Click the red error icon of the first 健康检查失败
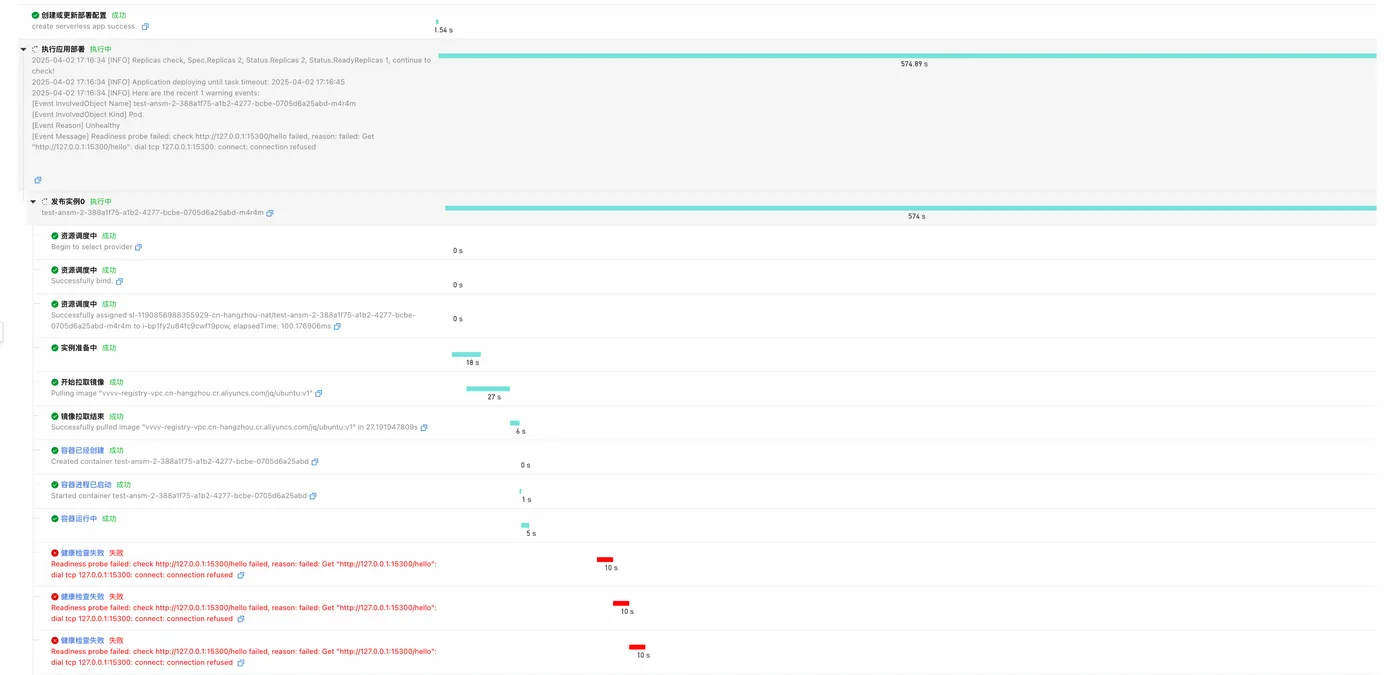This screenshot has width=1400, height=675. coord(55,553)
